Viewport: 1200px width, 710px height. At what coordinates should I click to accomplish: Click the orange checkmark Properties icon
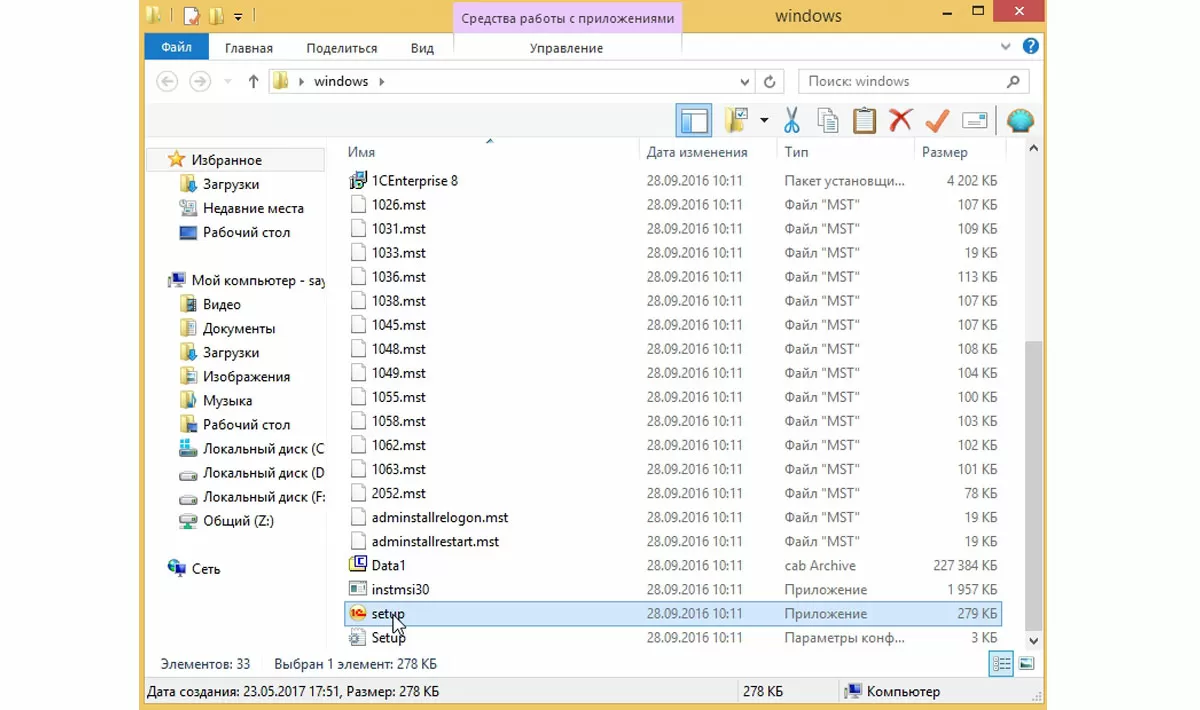point(937,121)
